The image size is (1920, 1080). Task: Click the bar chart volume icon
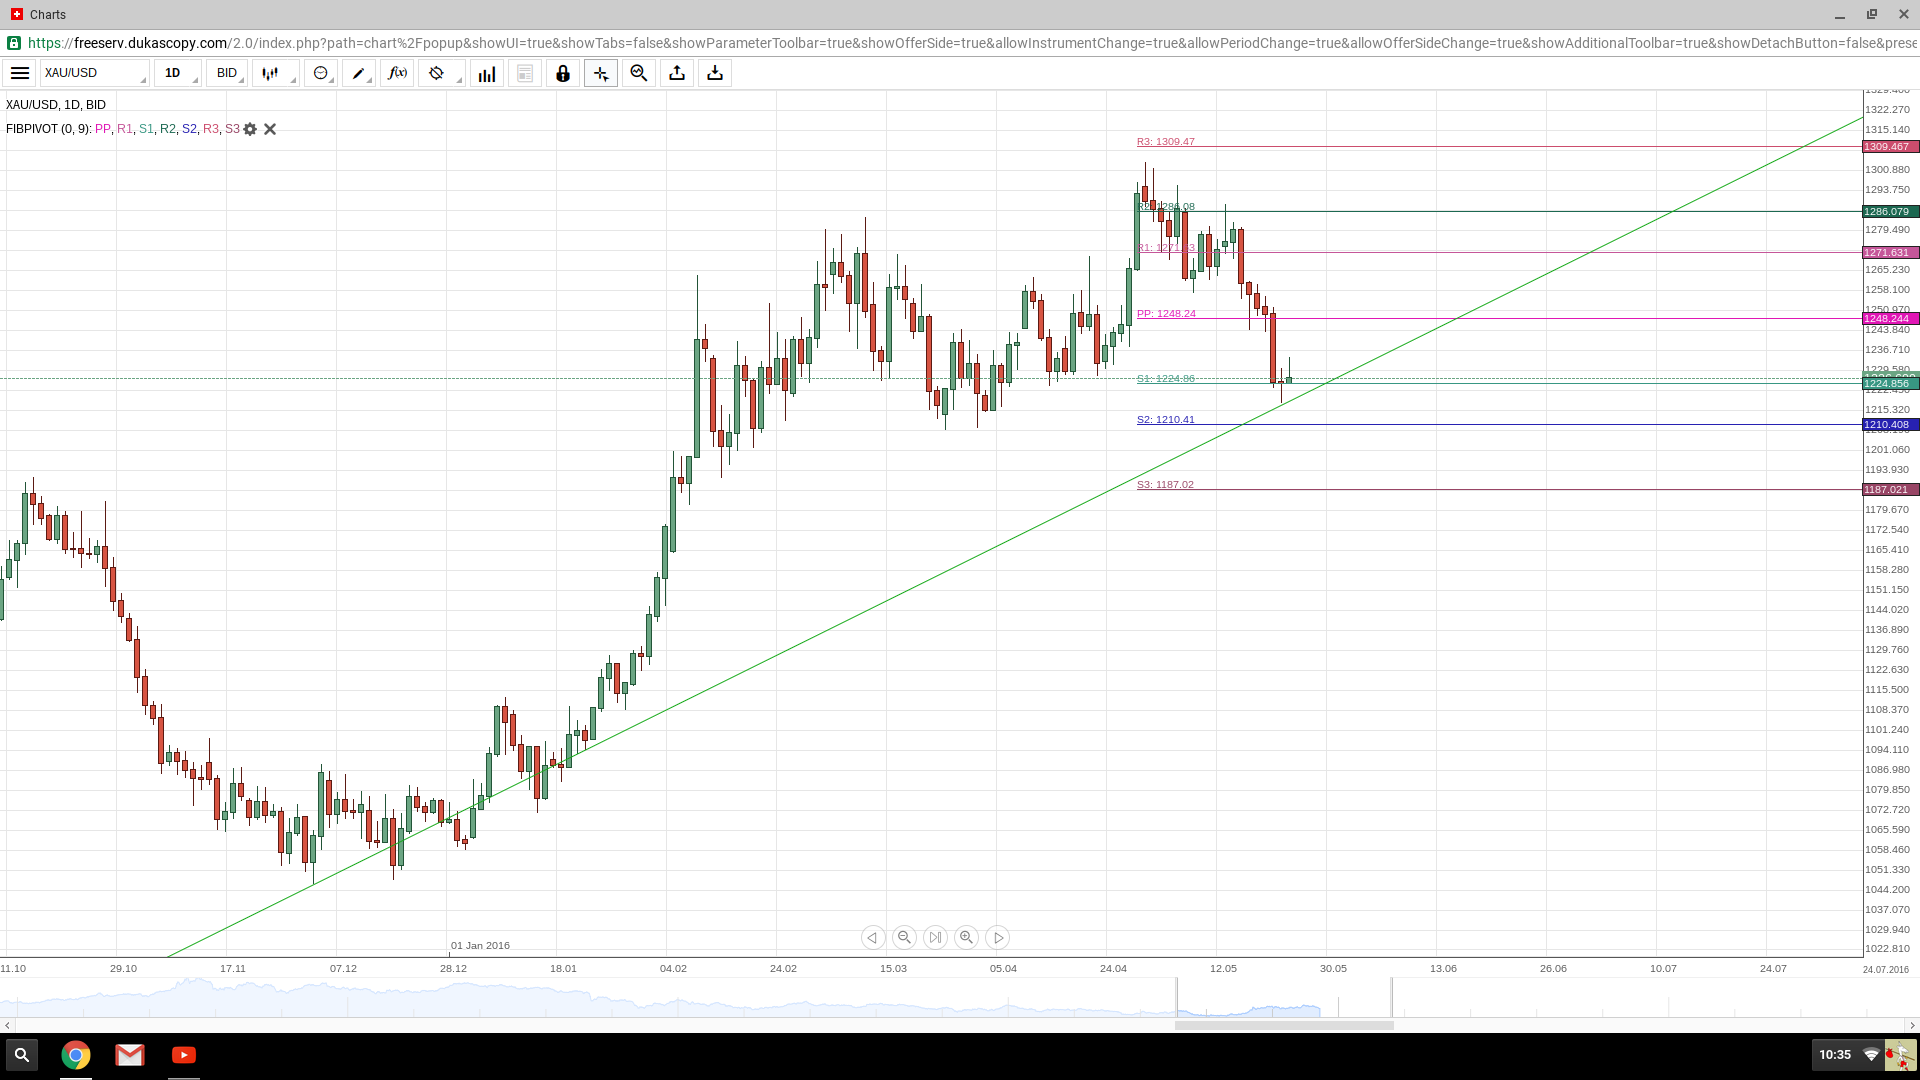[x=487, y=73]
